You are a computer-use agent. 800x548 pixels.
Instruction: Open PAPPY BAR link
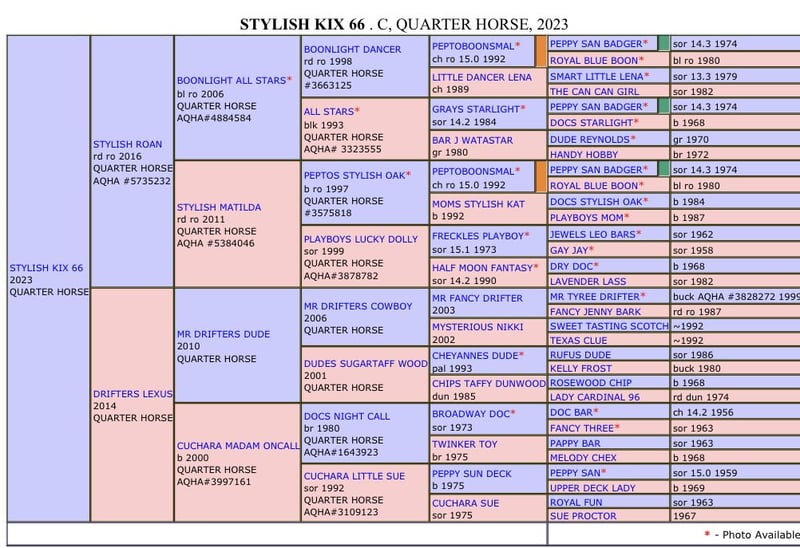pos(575,443)
